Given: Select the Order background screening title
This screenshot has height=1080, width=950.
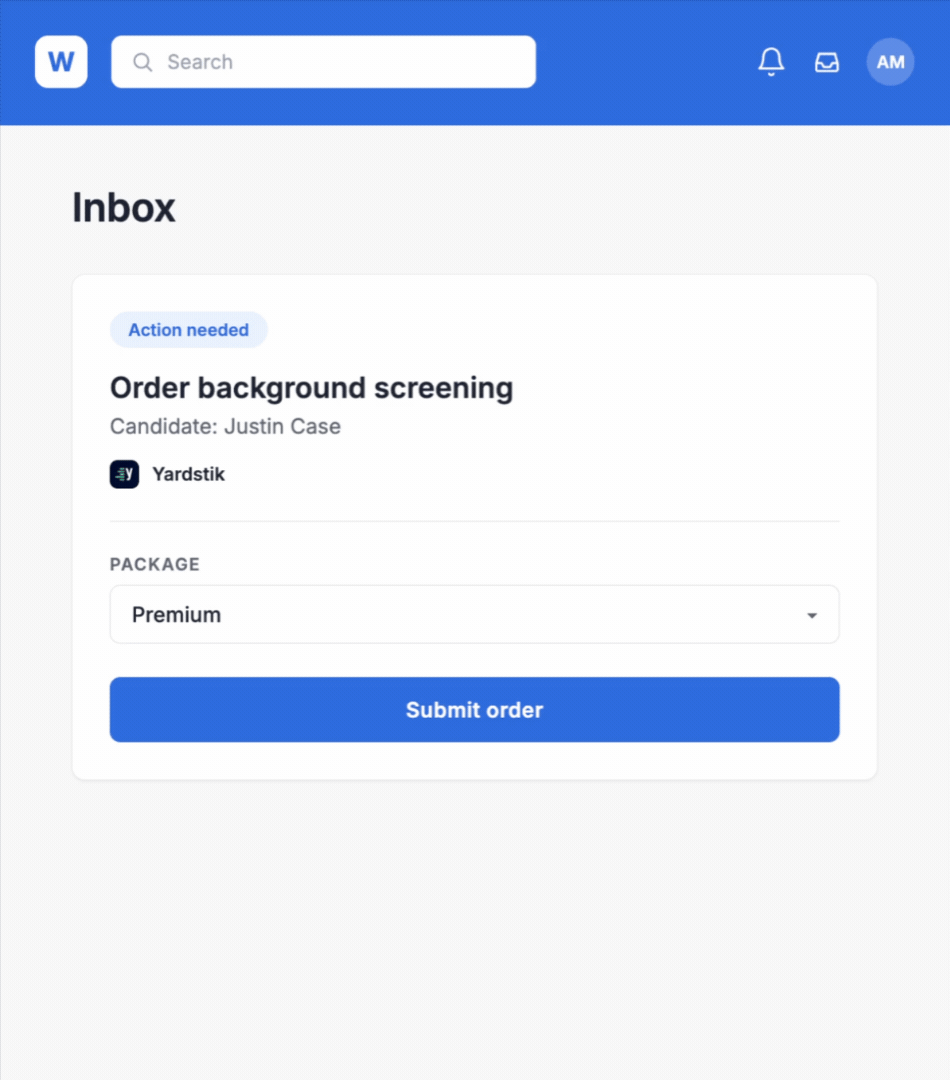Looking at the screenshot, I should [311, 388].
